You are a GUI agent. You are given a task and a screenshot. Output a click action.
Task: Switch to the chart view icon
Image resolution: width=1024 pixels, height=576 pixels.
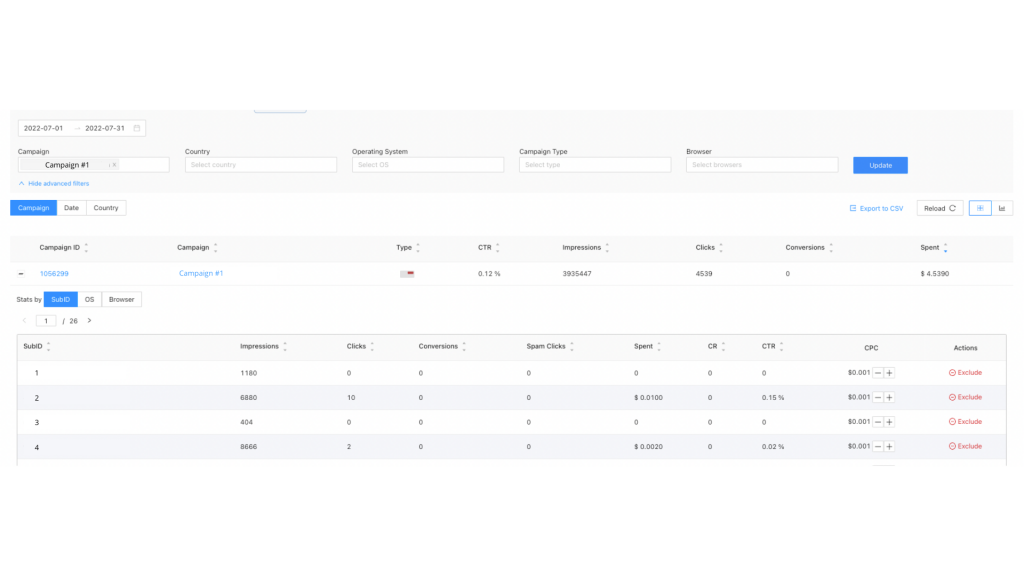1002,208
